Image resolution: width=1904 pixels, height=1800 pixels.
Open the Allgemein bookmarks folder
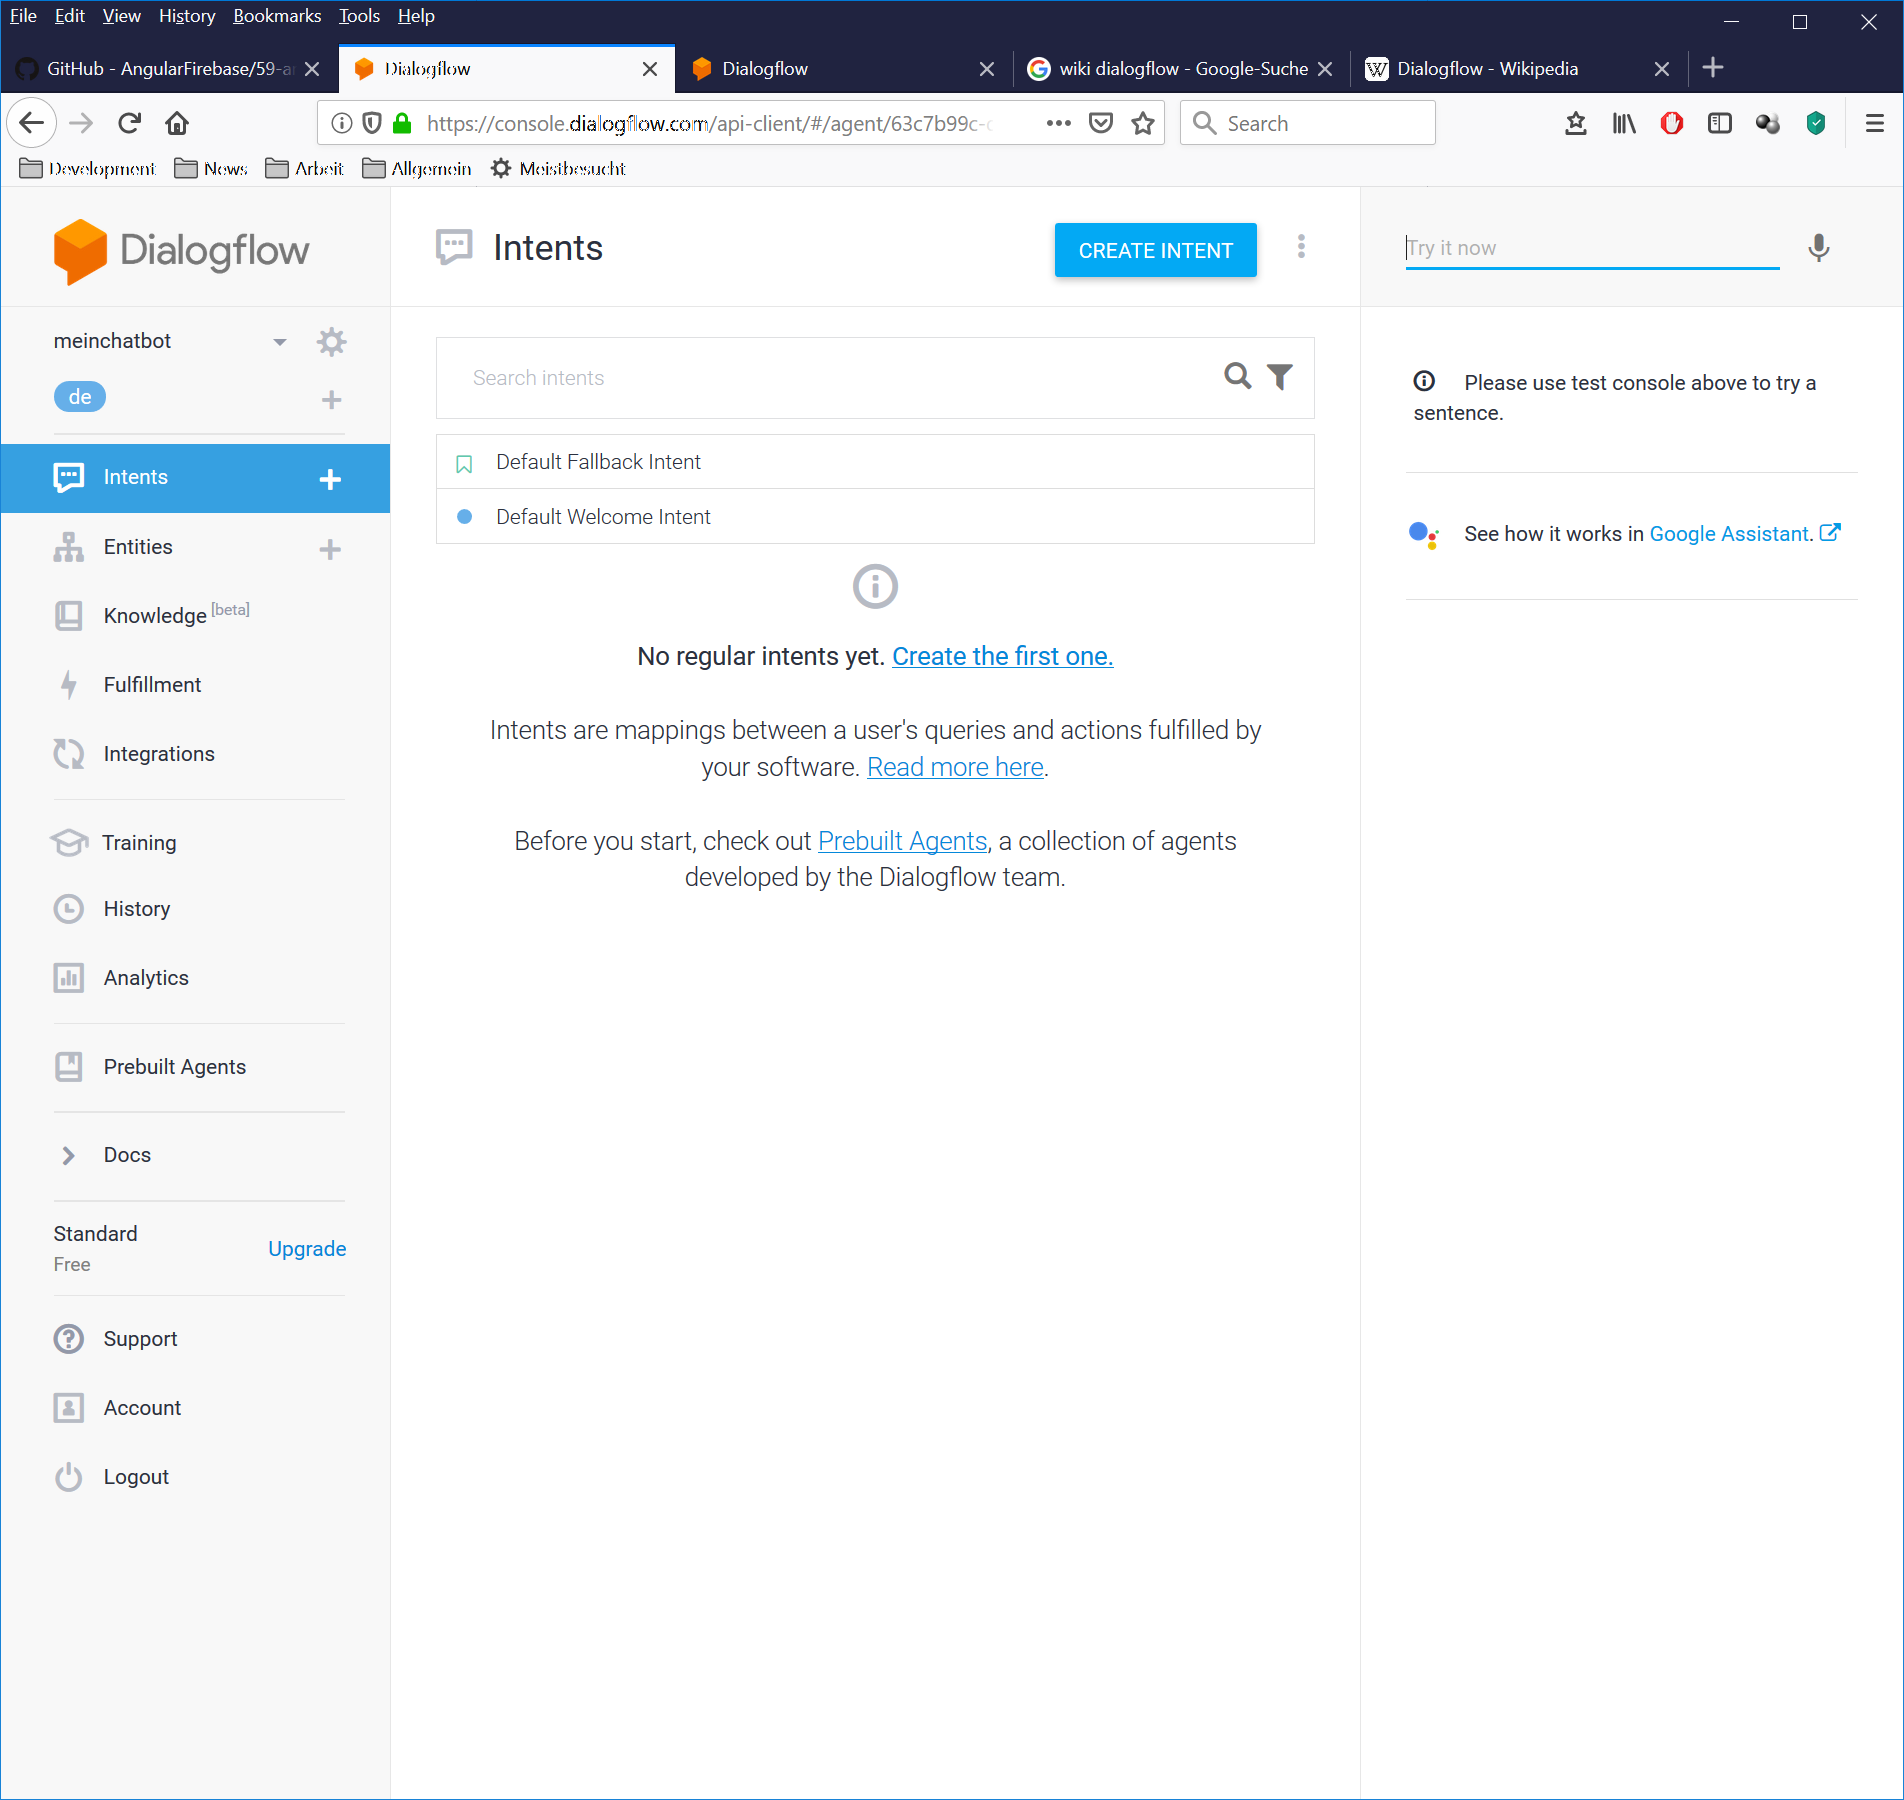pyautogui.click(x=417, y=169)
